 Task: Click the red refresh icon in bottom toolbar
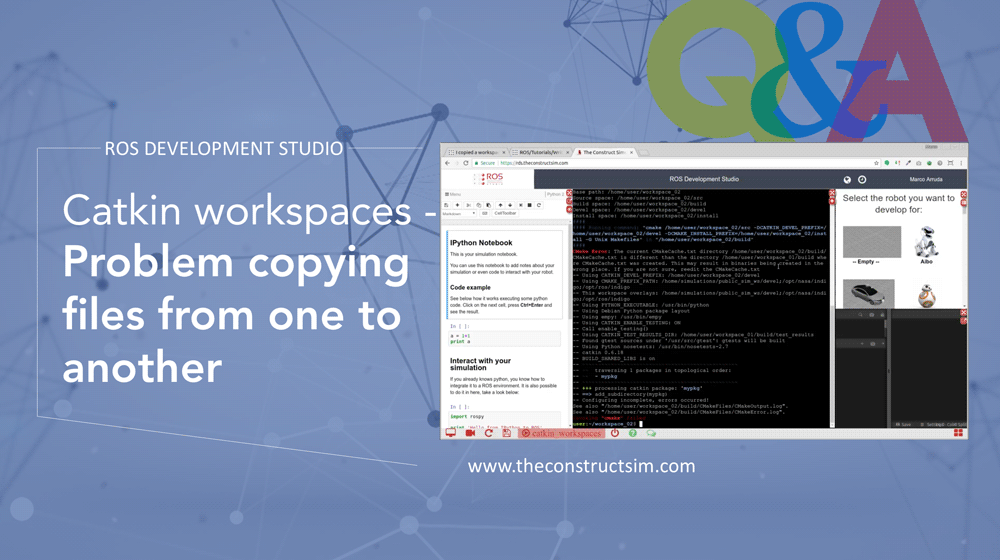[489, 433]
